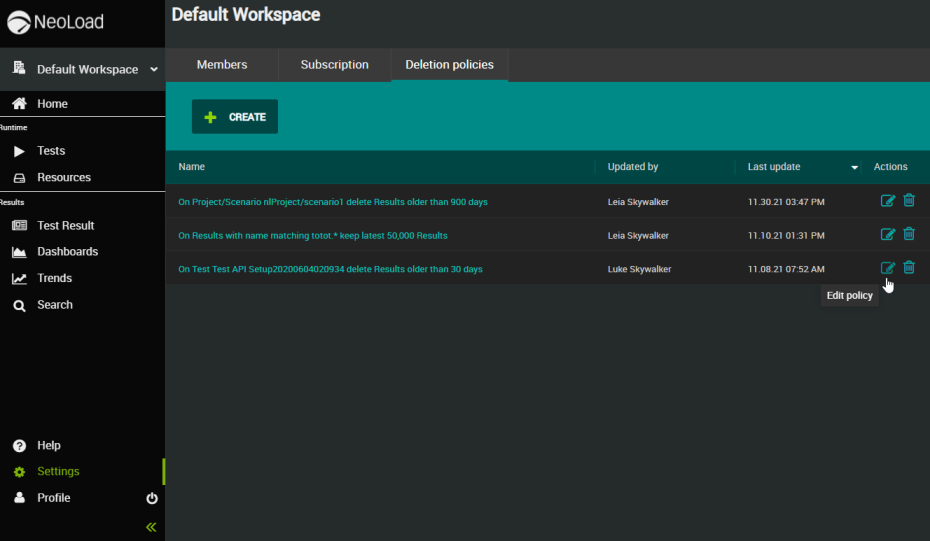The width and height of the screenshot is (930, 541).
Task: Expand the Default Workspace selector dropdown
Action: click(154, 70)
